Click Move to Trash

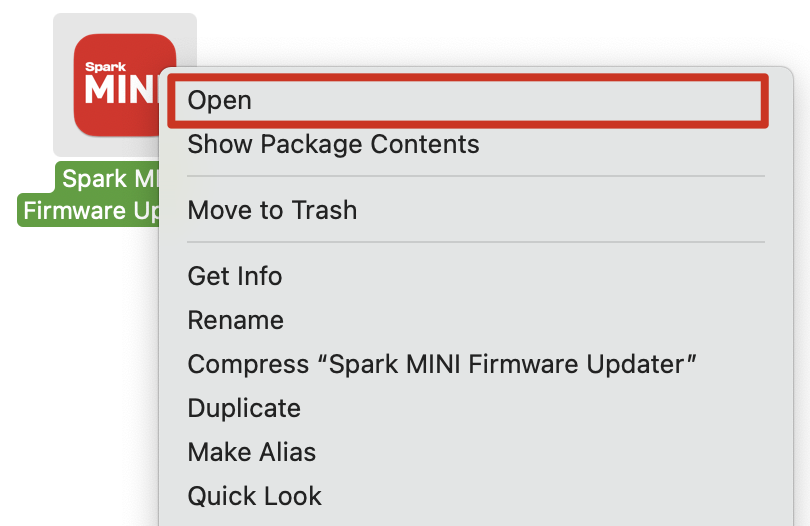[272, 210]
